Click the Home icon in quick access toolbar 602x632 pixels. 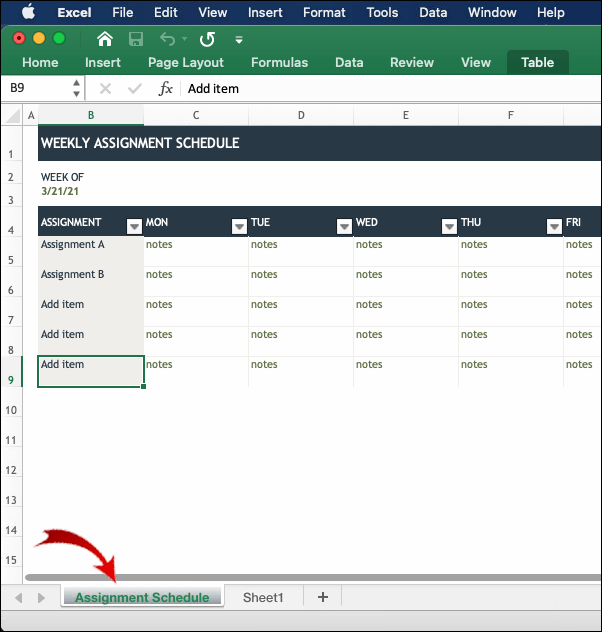pyautogui.click(x=105, y=39)
